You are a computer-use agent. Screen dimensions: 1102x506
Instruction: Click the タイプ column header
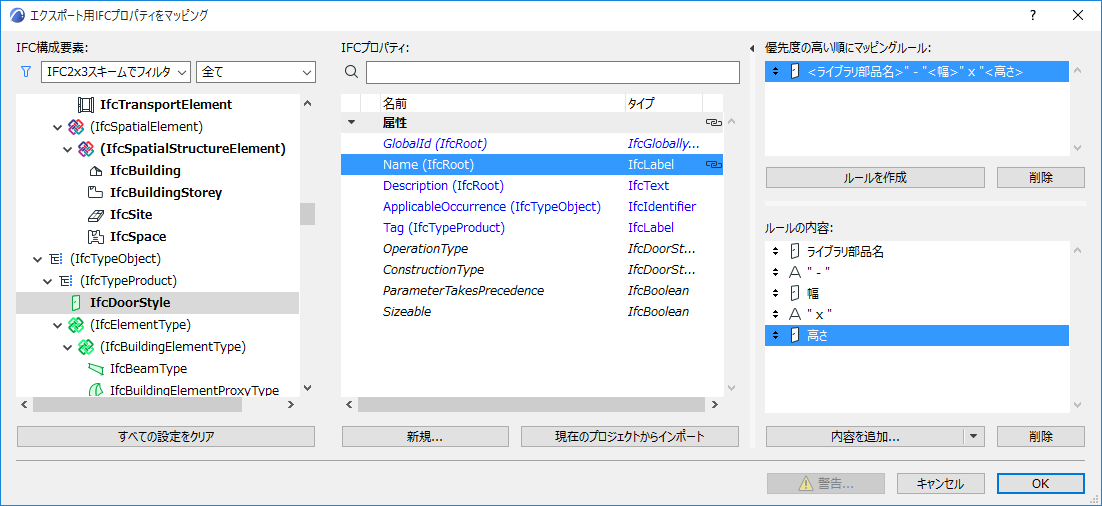coord(663,103)
